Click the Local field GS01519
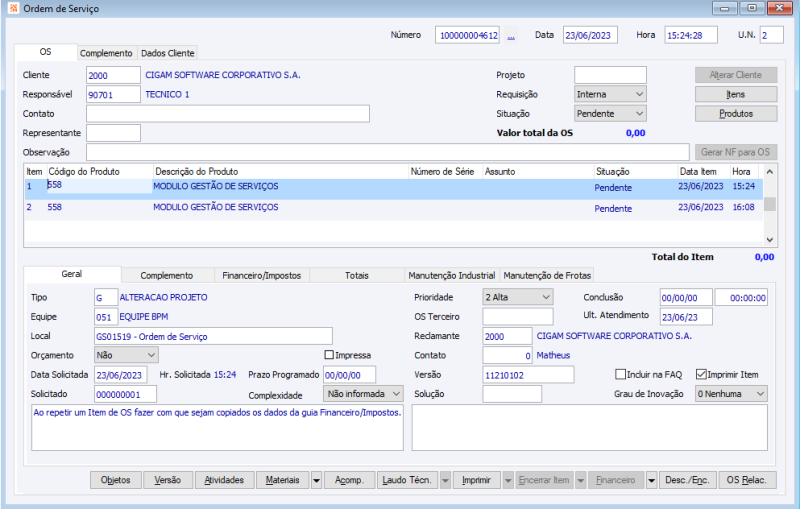Viewport: 800px width, 509px height. (x=213, y=336)
